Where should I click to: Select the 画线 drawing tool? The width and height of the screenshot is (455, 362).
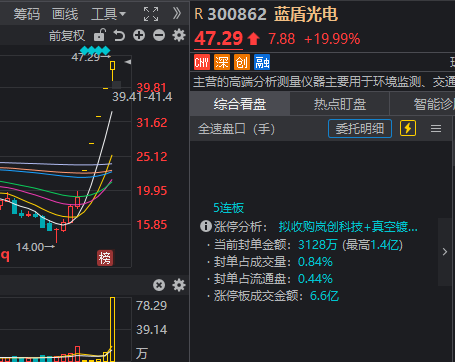[65, 14]
